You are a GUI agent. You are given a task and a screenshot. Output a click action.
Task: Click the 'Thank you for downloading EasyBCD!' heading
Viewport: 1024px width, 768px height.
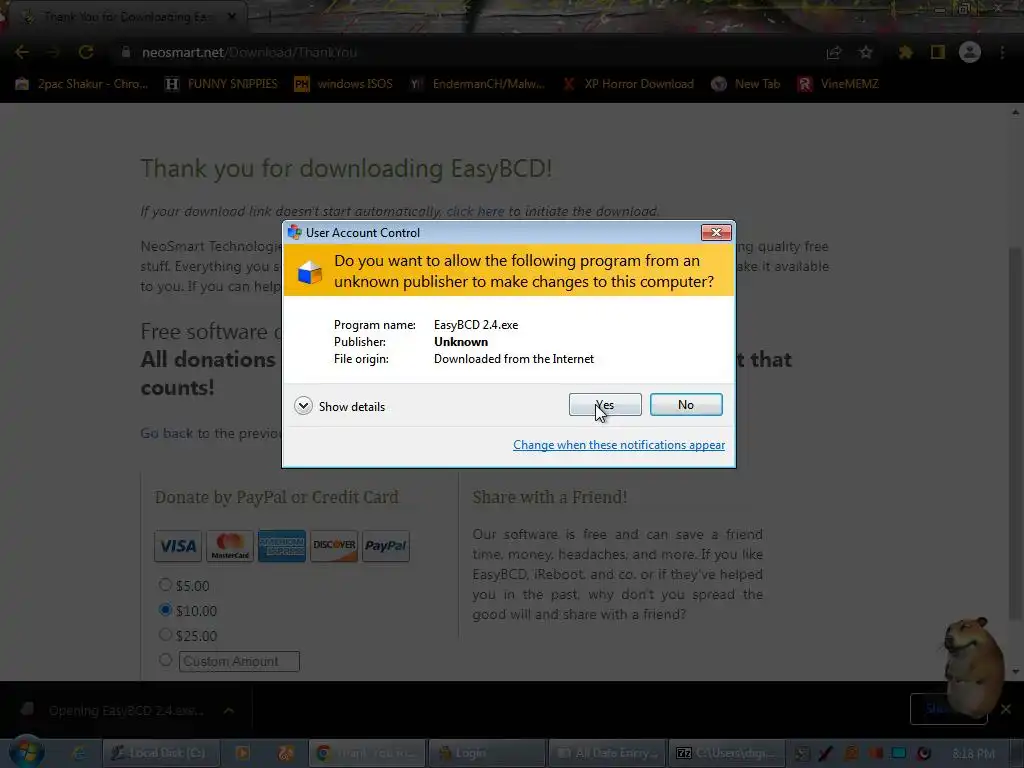346,168
